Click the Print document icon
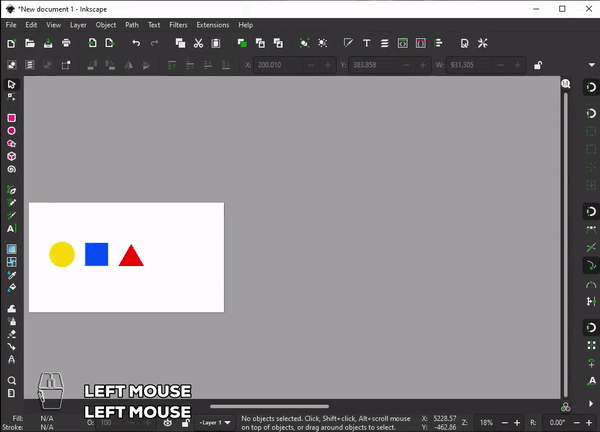The image size is (600, 432). [x=66, y=43]
